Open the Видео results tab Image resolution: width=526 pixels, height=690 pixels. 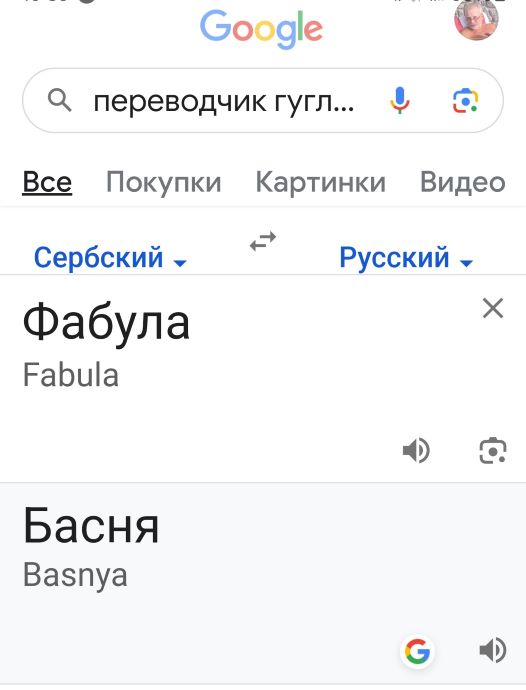(x=463, y=182)
